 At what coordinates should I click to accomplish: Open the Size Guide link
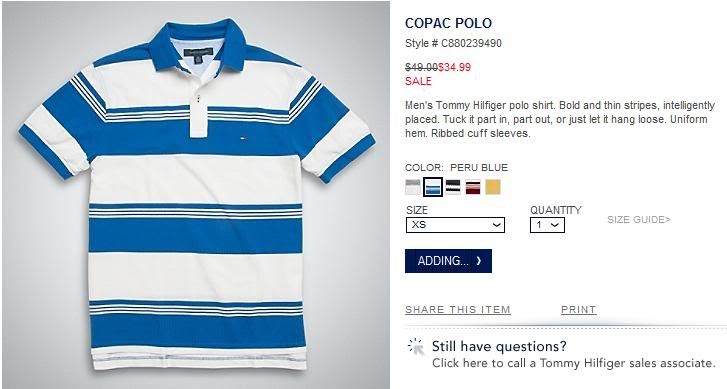pyautogui.click(x=639, y=219)
